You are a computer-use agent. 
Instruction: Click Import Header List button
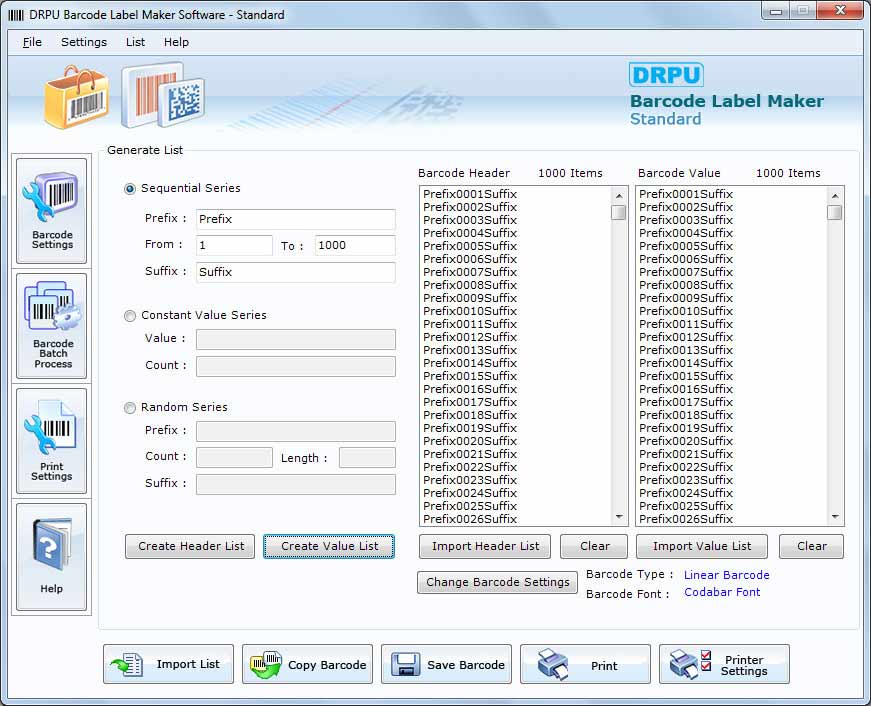click(485, 546)
